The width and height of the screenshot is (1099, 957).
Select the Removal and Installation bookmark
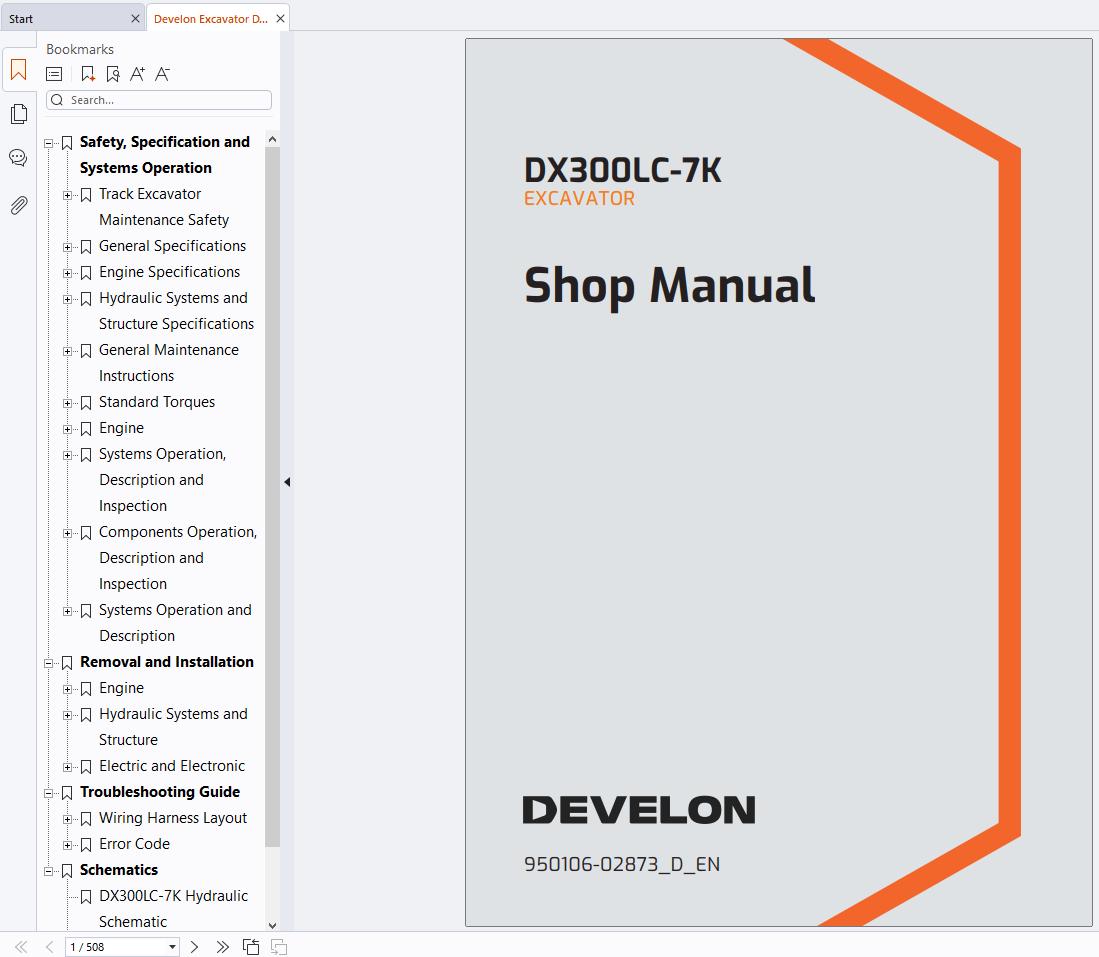click(167, 662)
